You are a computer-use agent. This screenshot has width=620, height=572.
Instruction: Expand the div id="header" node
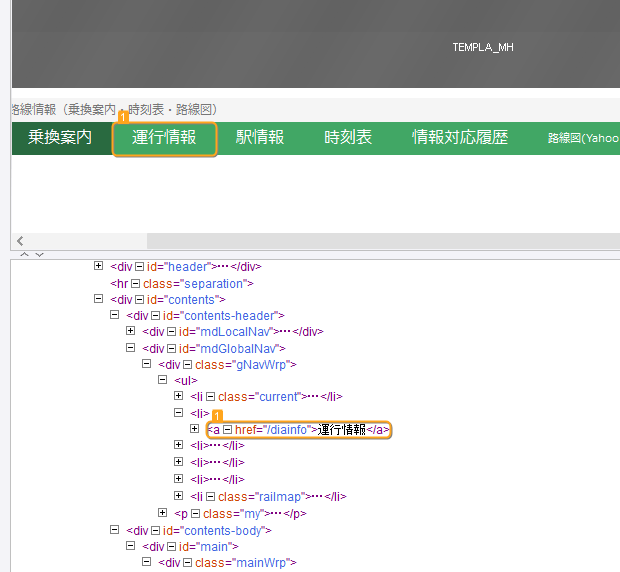[x=98, y=266]
